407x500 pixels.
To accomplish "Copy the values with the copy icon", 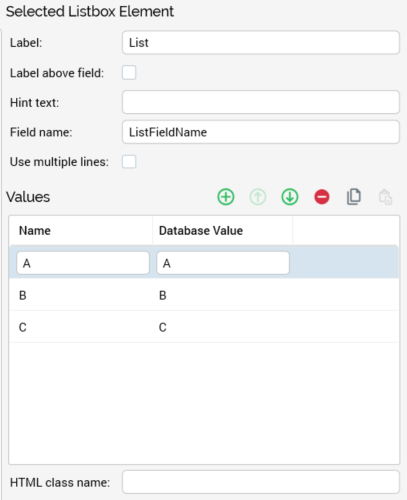I will [x=354, y=197].
